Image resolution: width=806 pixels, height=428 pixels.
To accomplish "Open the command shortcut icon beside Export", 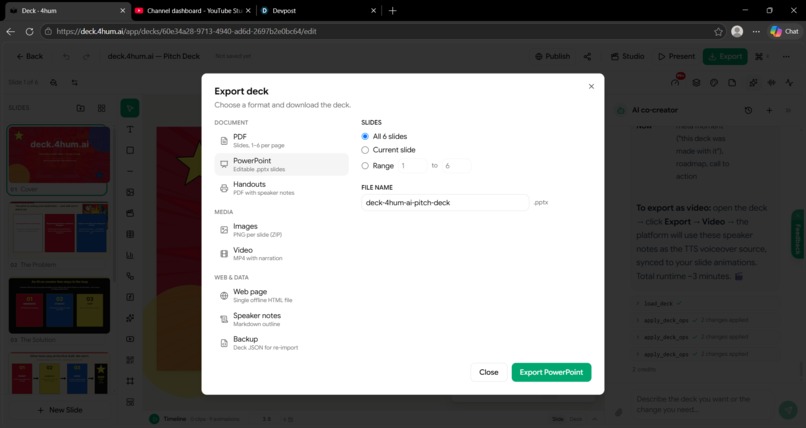I will (761, 57).
